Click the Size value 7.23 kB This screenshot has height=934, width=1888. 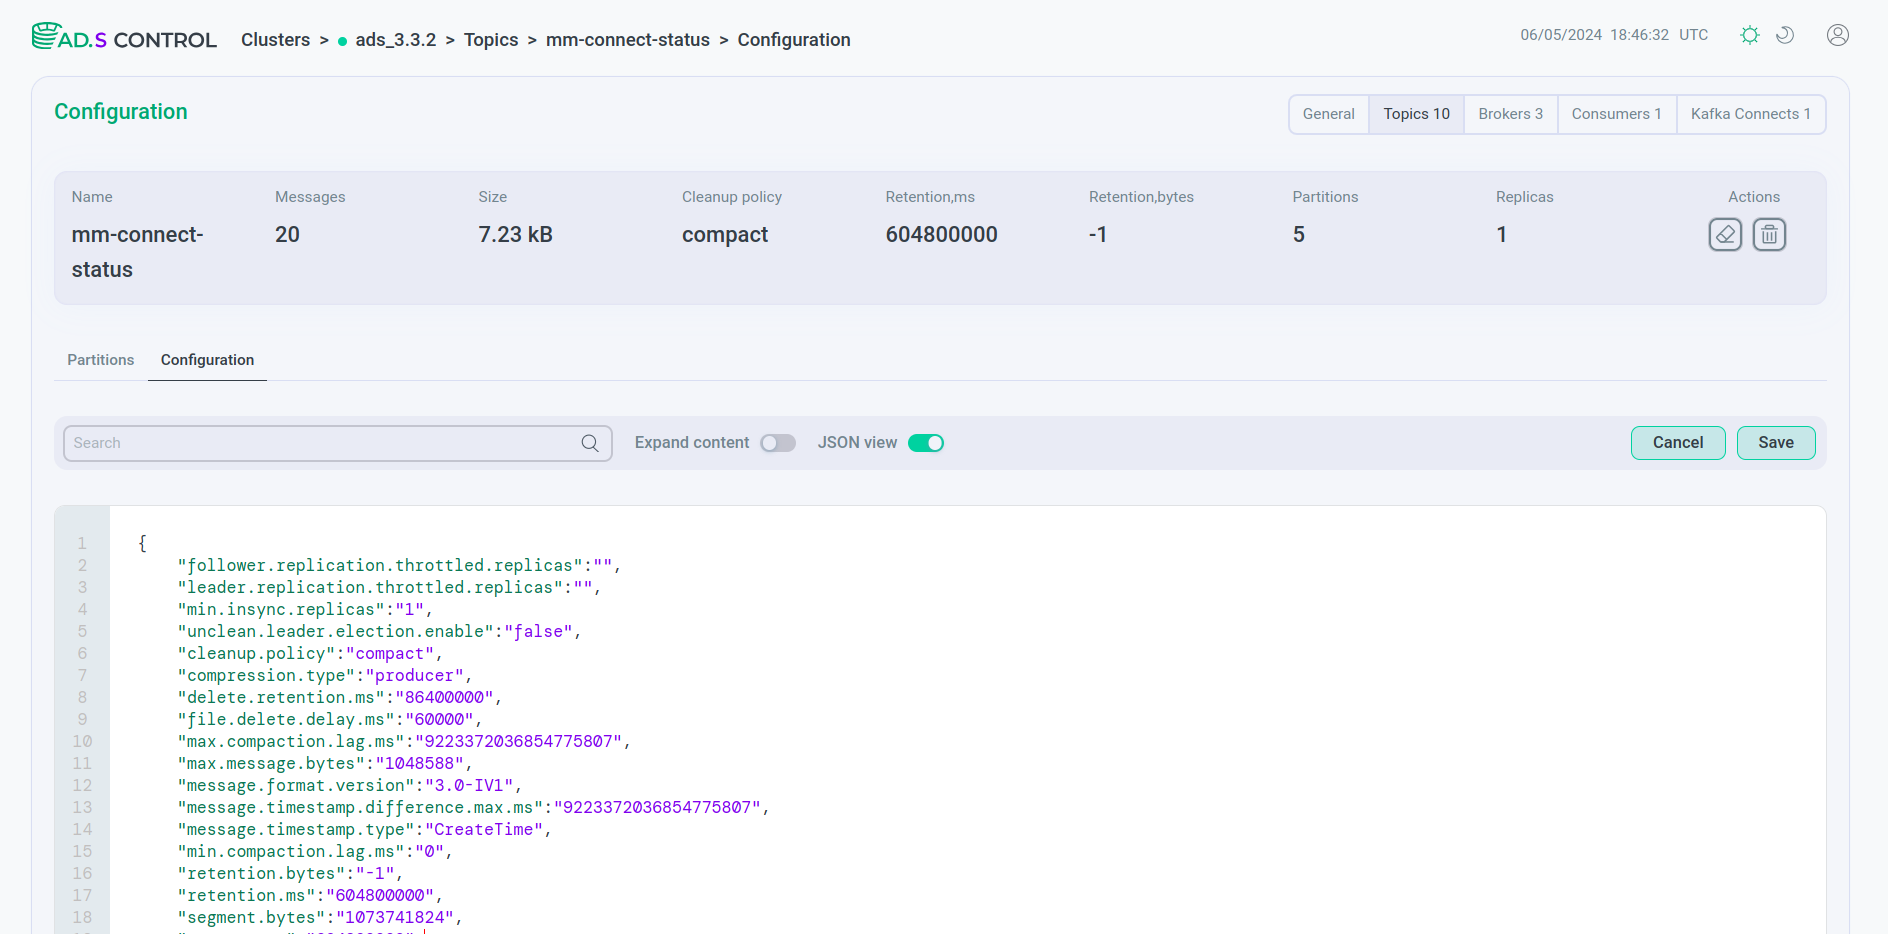(x=515, y=235)
